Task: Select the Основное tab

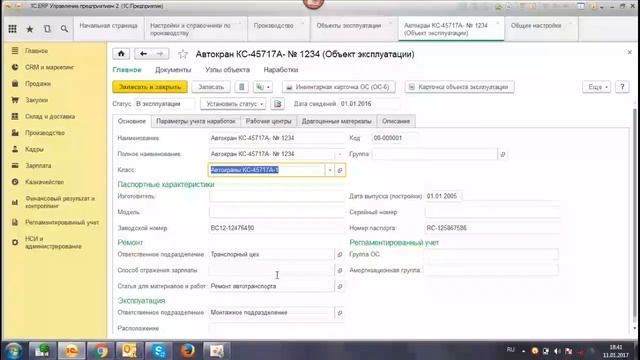Action: click(x=132, y=121)
